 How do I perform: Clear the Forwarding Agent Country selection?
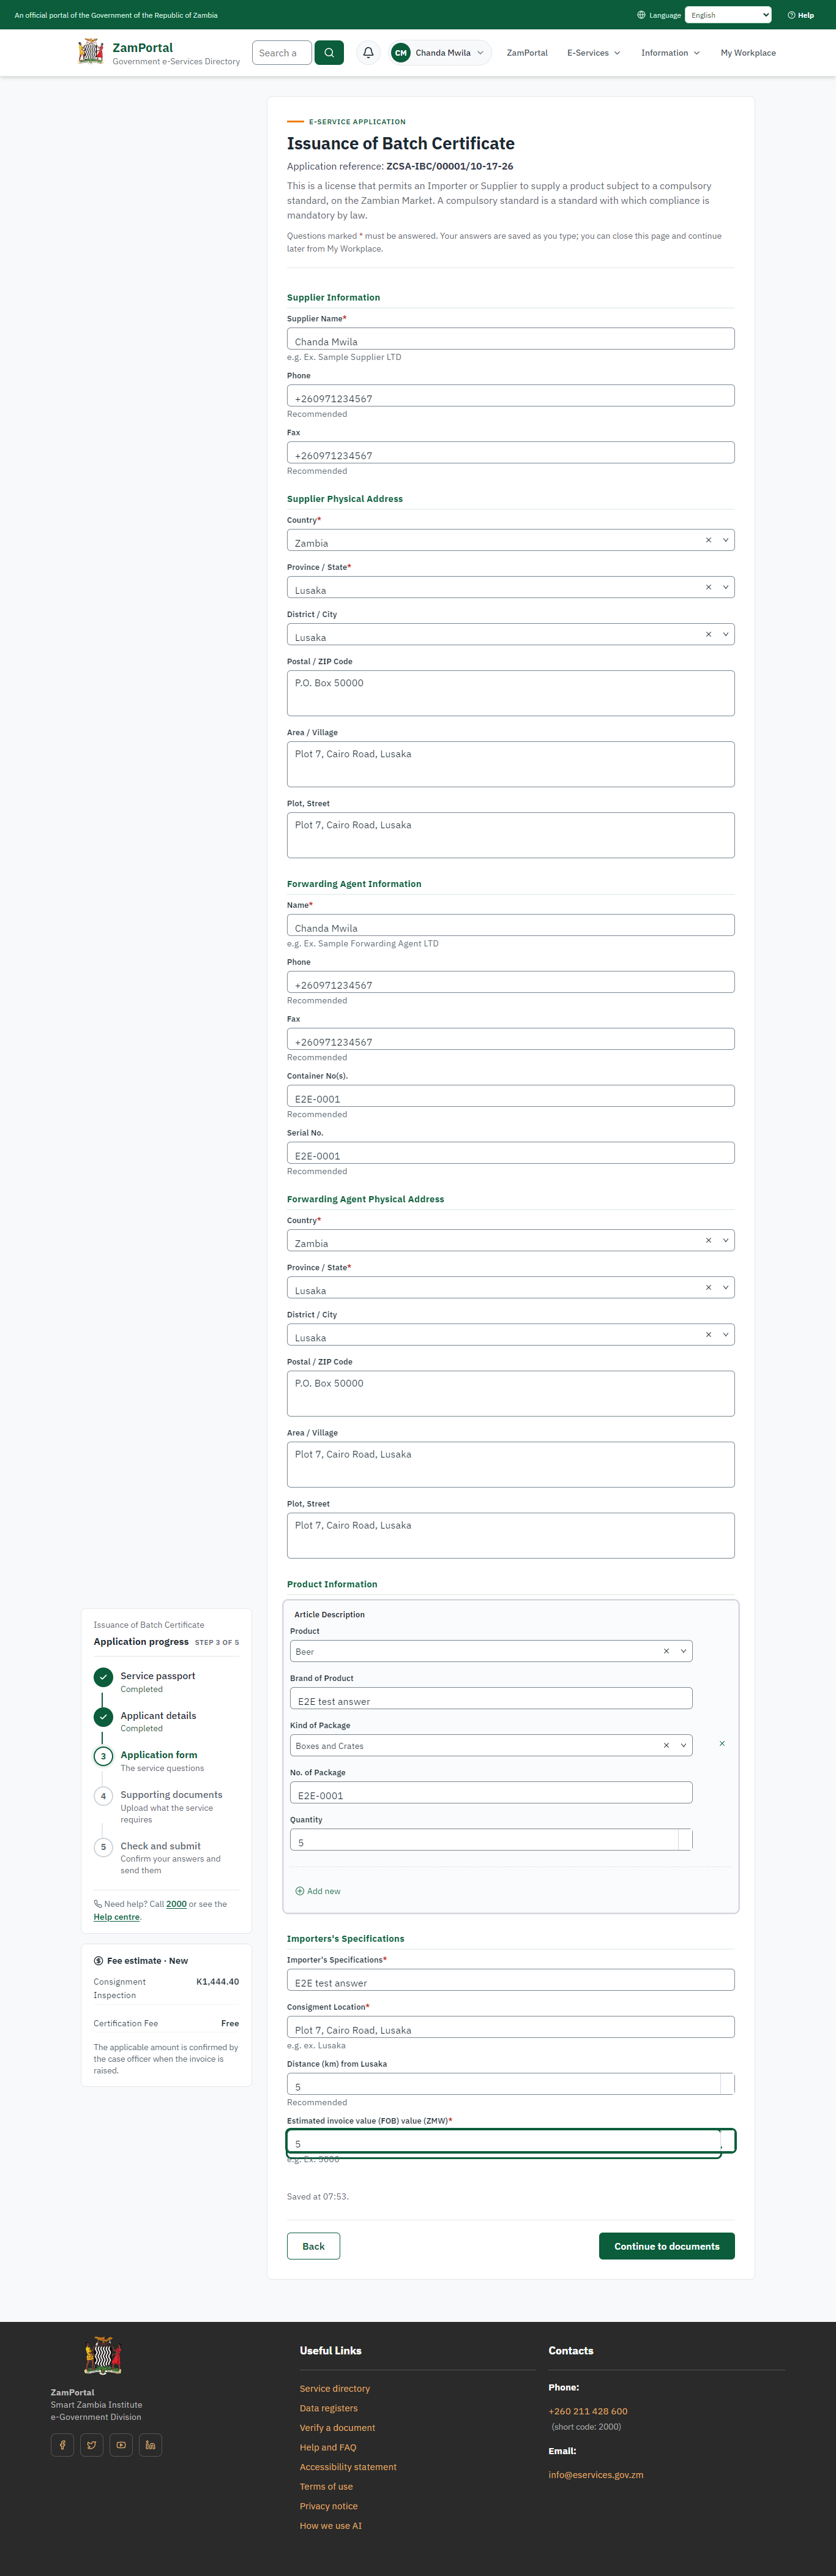pos(708,1240)
